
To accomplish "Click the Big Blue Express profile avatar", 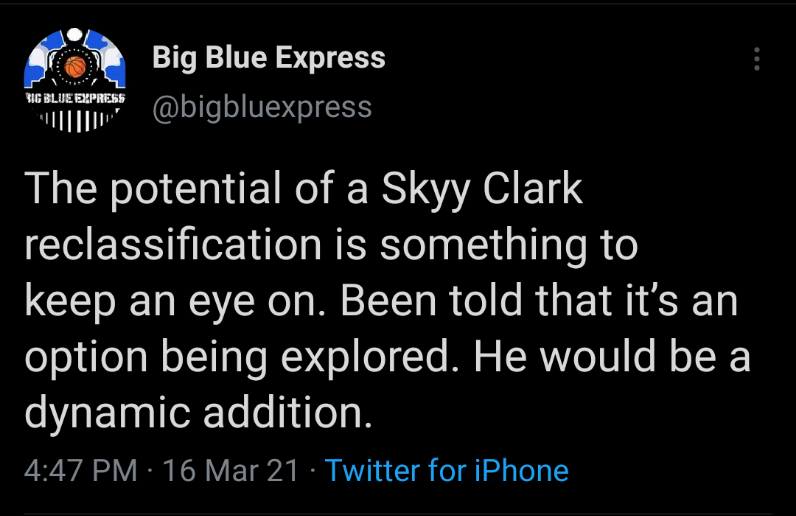I will [75, 82].
